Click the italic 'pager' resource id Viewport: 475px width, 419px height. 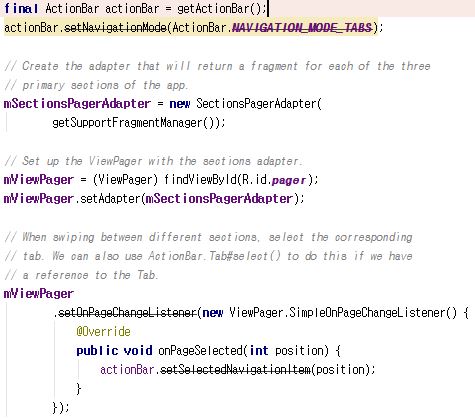click(x=289, y=180)
